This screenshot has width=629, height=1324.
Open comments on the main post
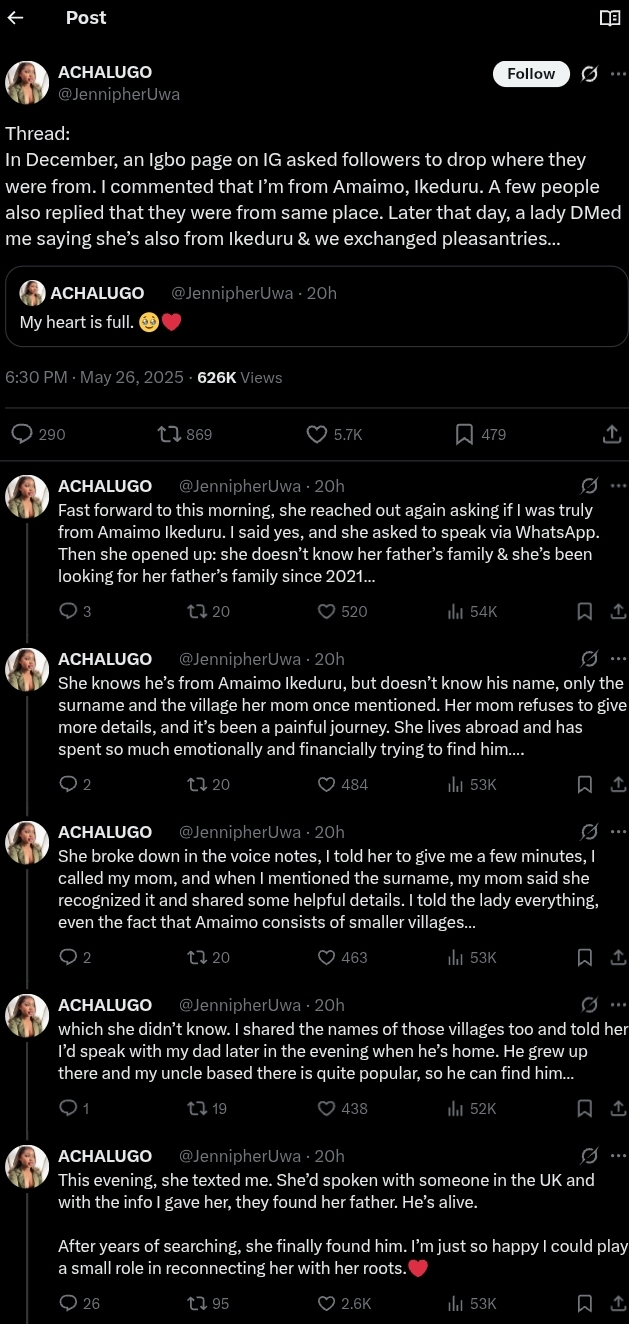coord(22,434)
